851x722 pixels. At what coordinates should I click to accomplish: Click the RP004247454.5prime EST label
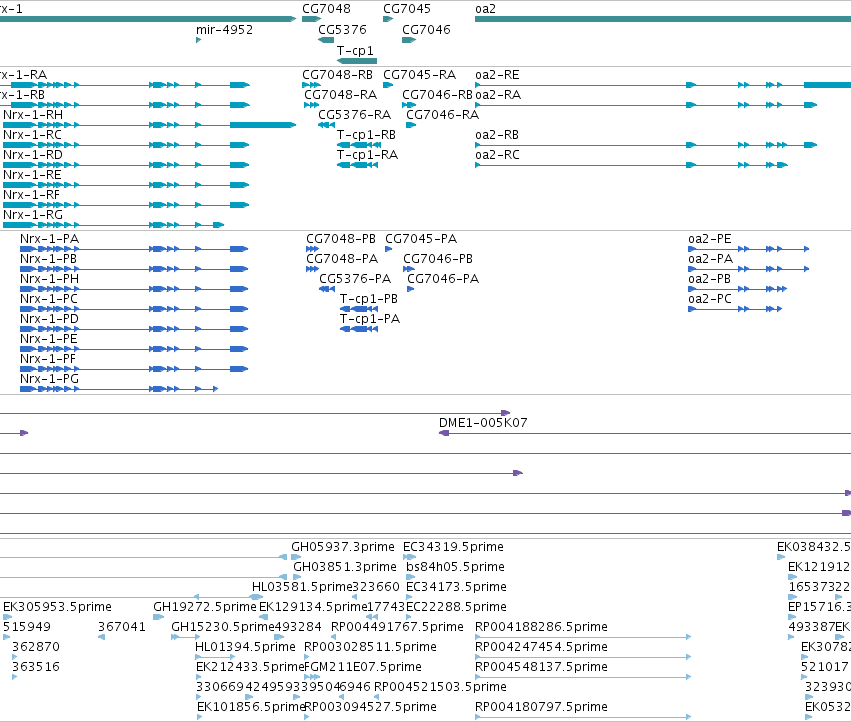coord(541,647)
